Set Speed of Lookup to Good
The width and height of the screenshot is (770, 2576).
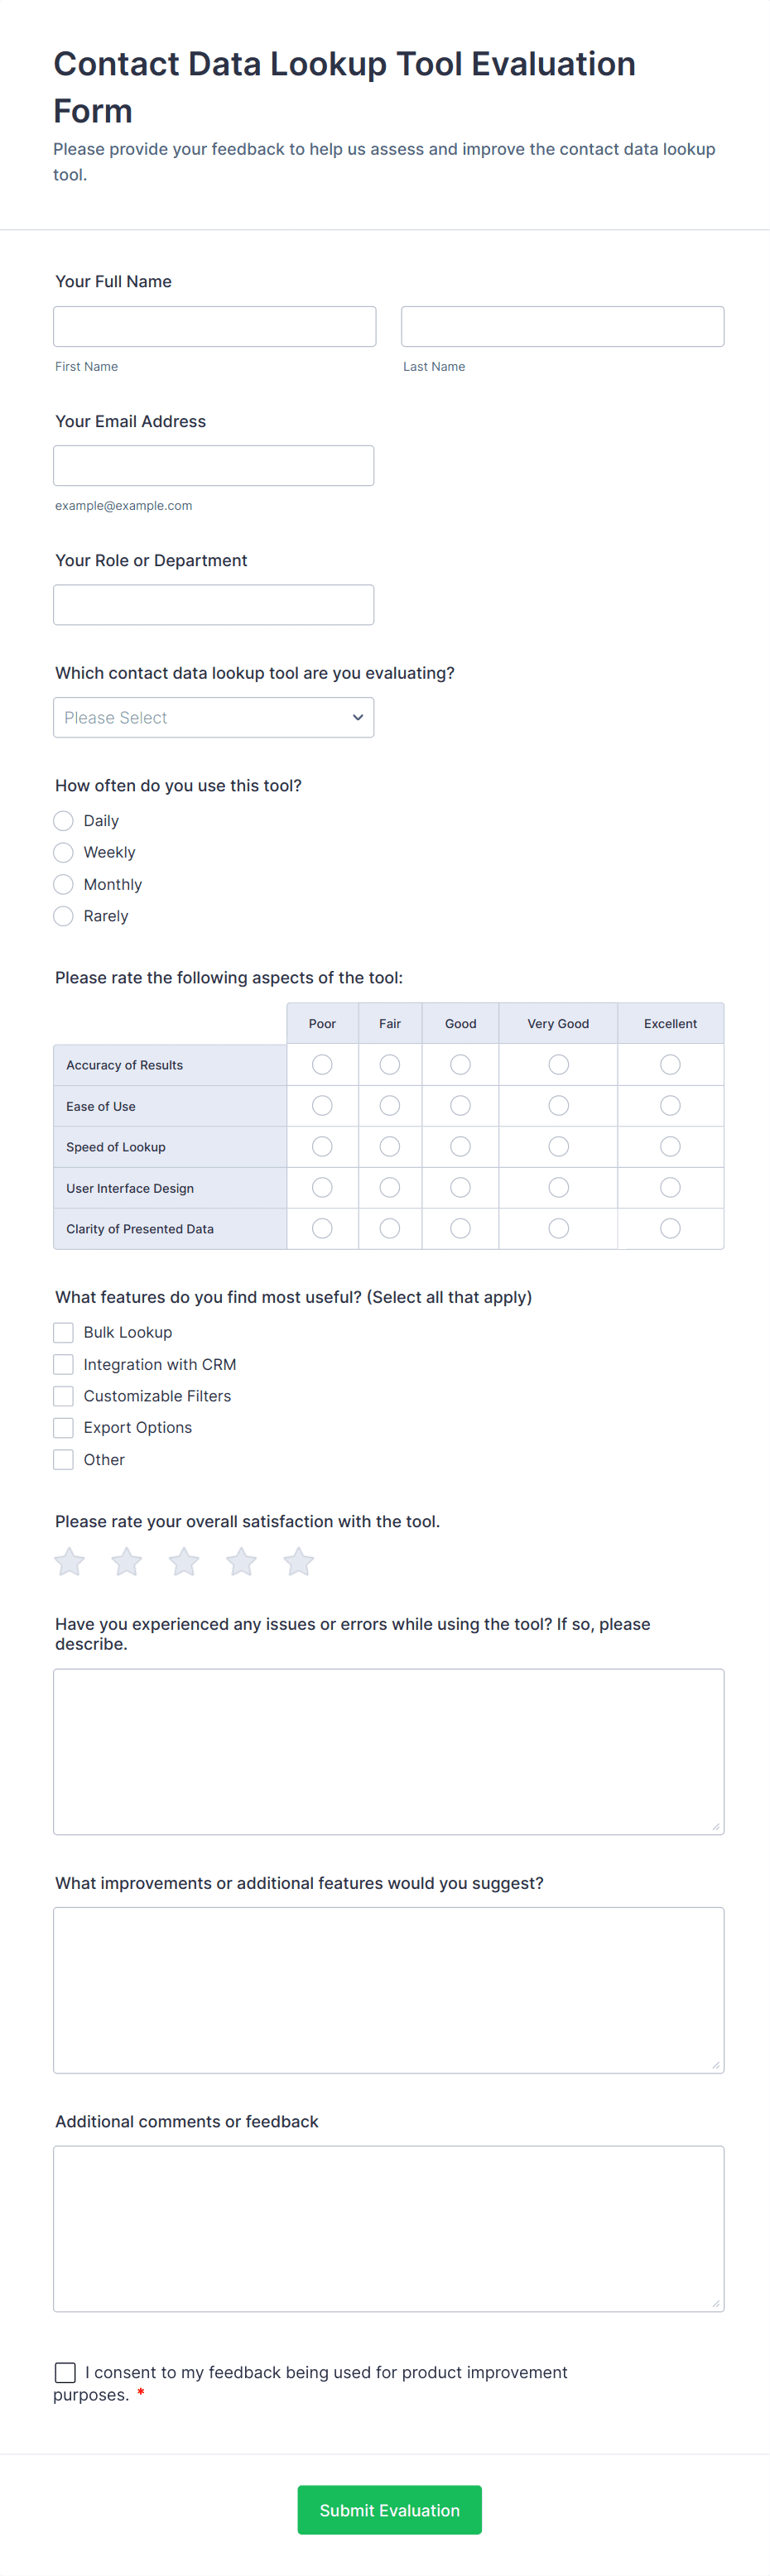pos(460,1147)
